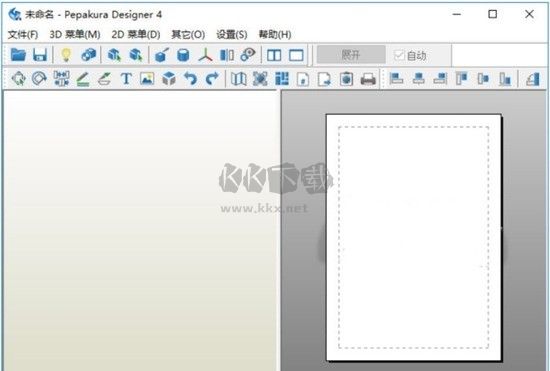
Task: Close the Pepakura Designer window
Action: coord(529,14)
